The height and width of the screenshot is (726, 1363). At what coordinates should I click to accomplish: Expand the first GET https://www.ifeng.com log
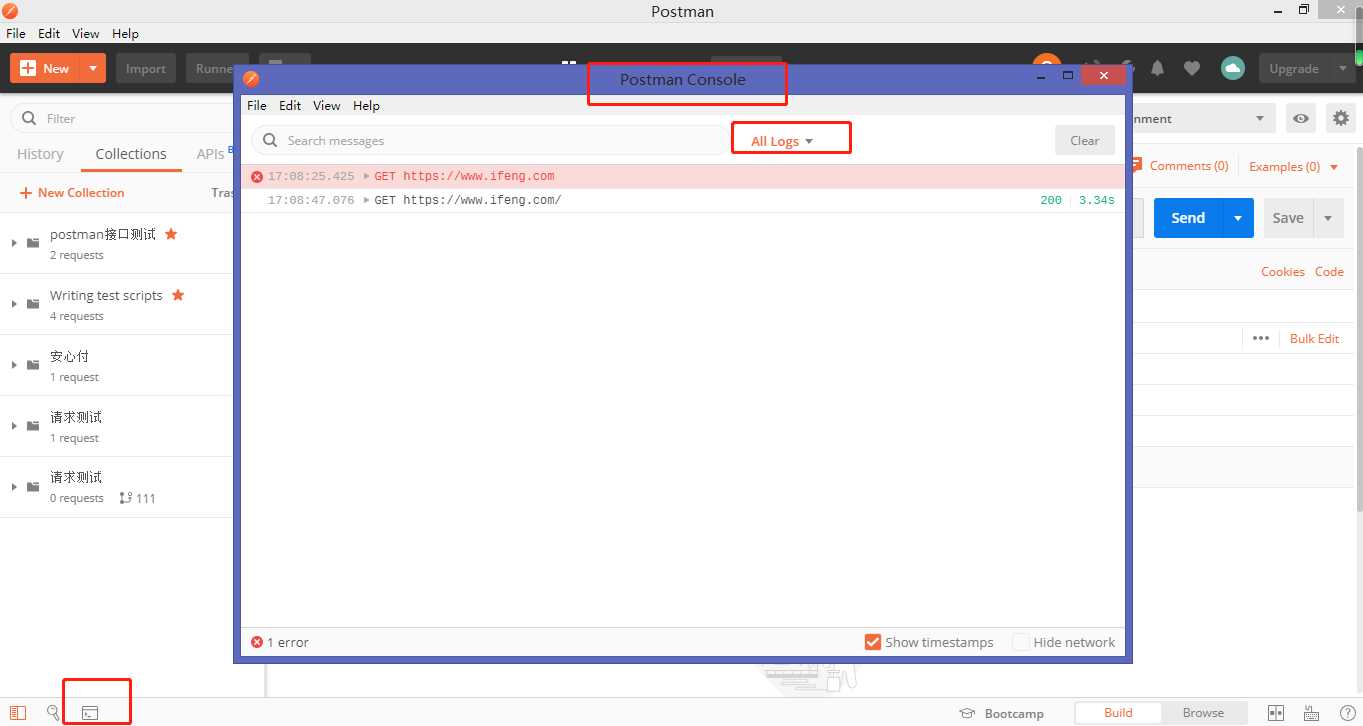point(367,176)
